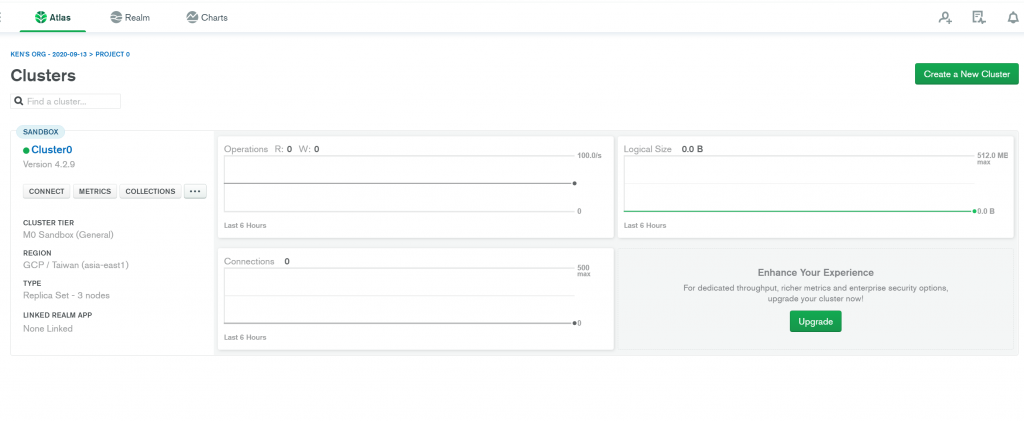Select "Replica Set - 3 nodes" text

click(x=66, y=295)
